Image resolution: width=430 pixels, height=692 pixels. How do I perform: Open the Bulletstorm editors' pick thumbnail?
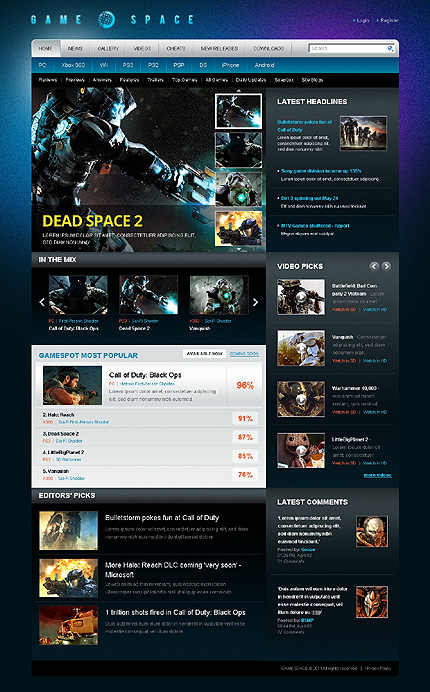coord(68,530)
